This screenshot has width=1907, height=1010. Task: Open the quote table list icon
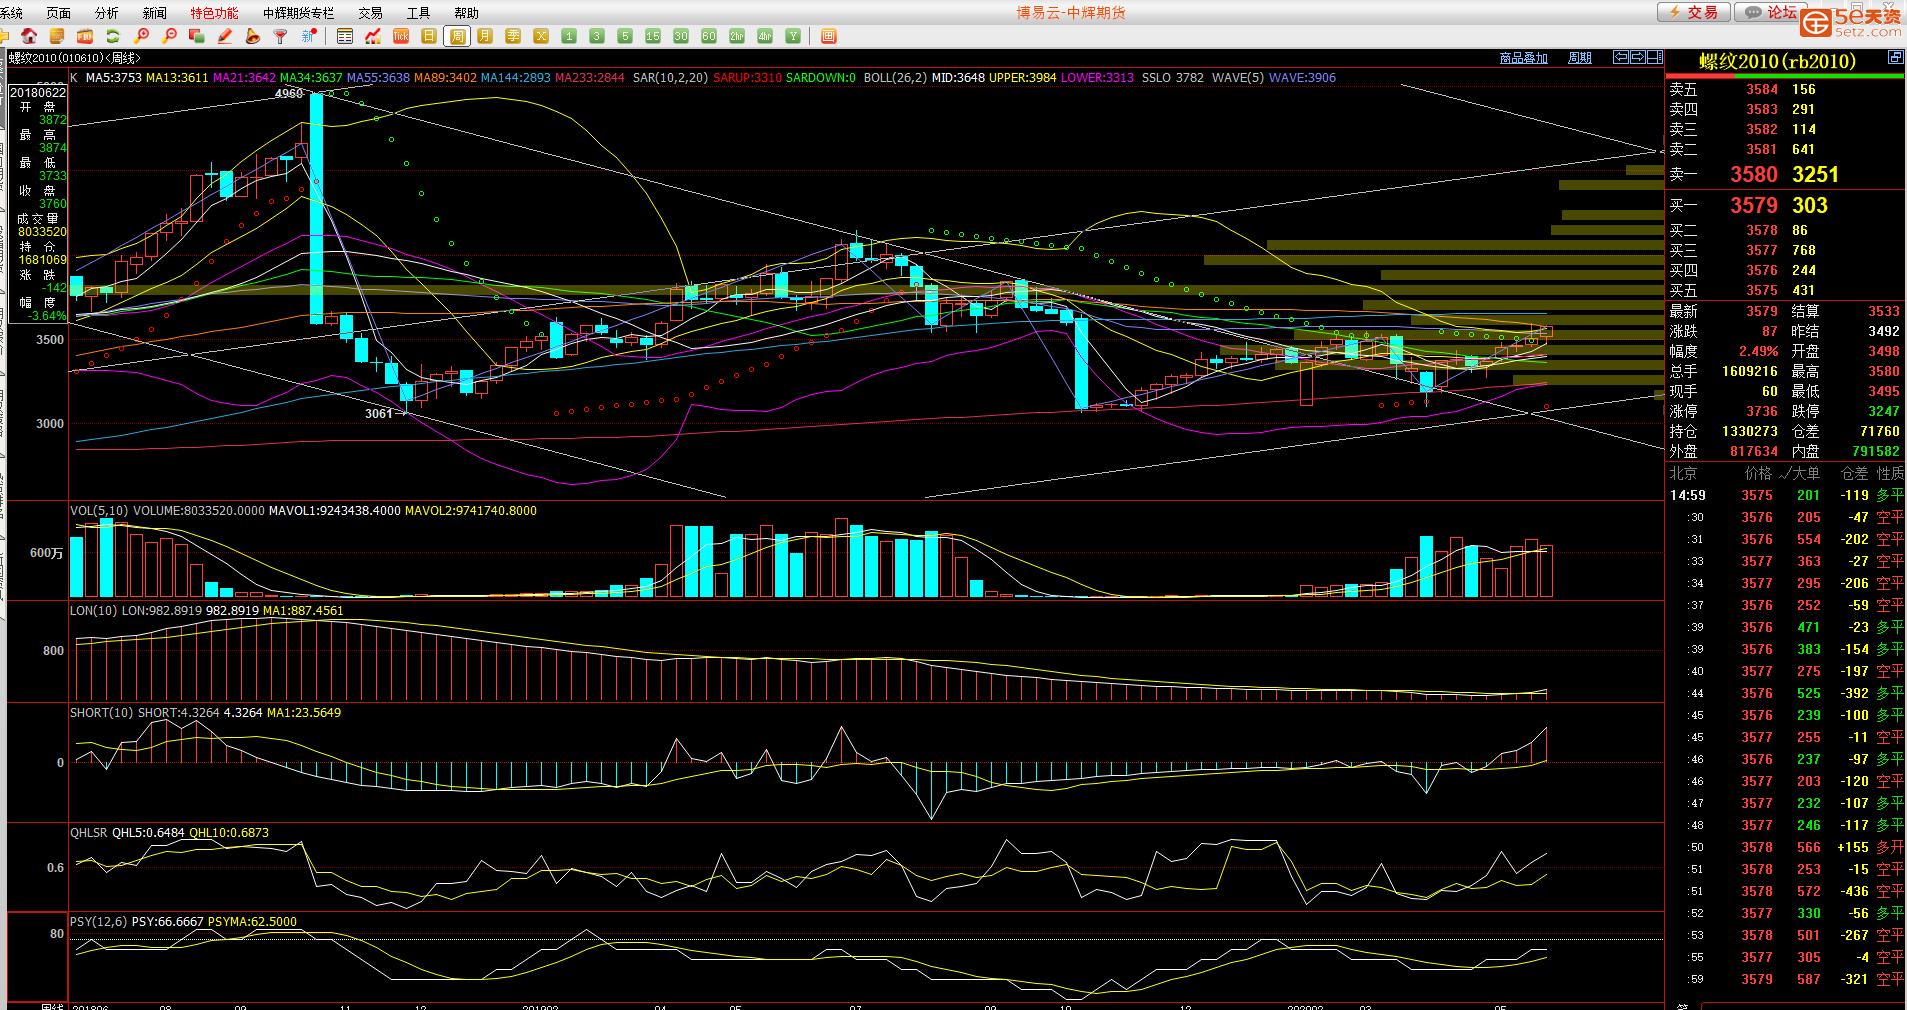(x=345, y=36)
